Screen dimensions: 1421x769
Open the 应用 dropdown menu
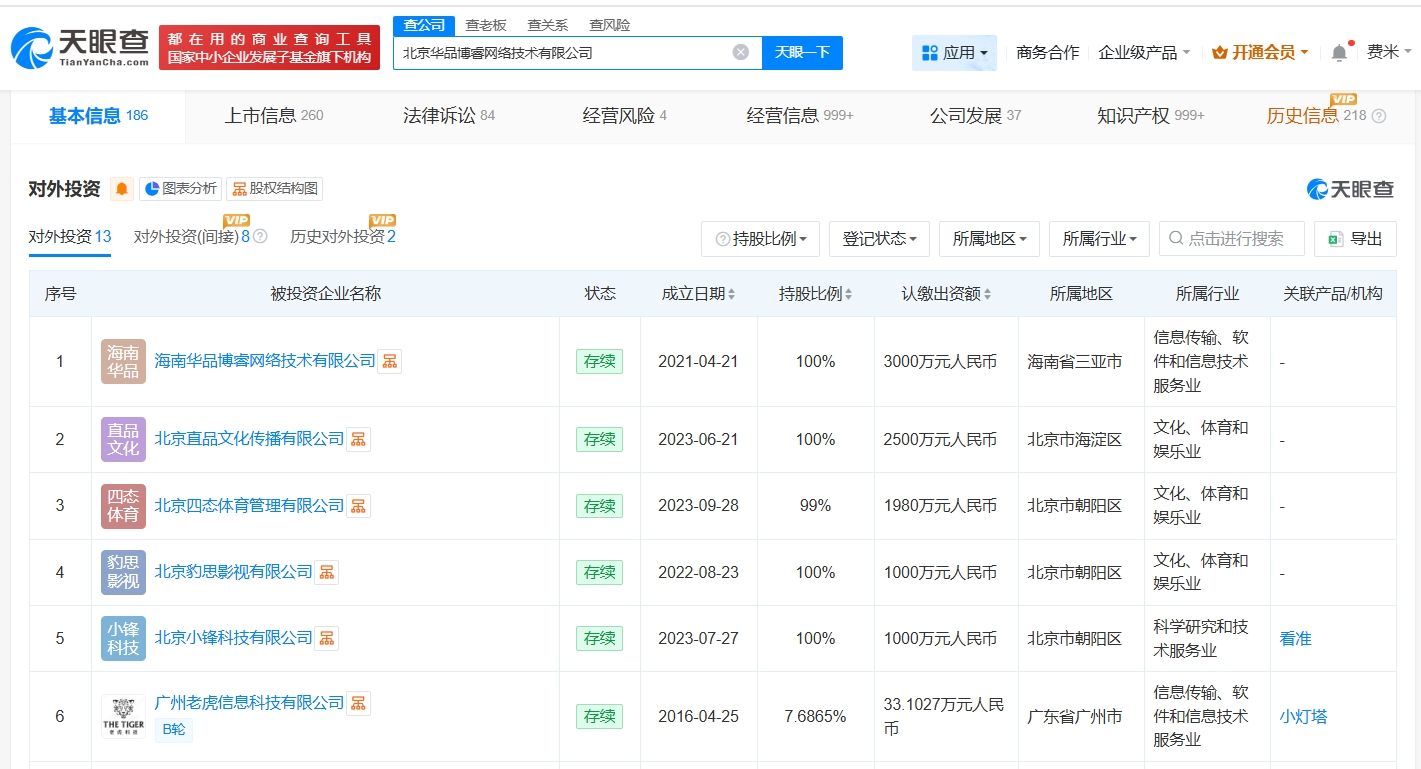pos(954,53)
